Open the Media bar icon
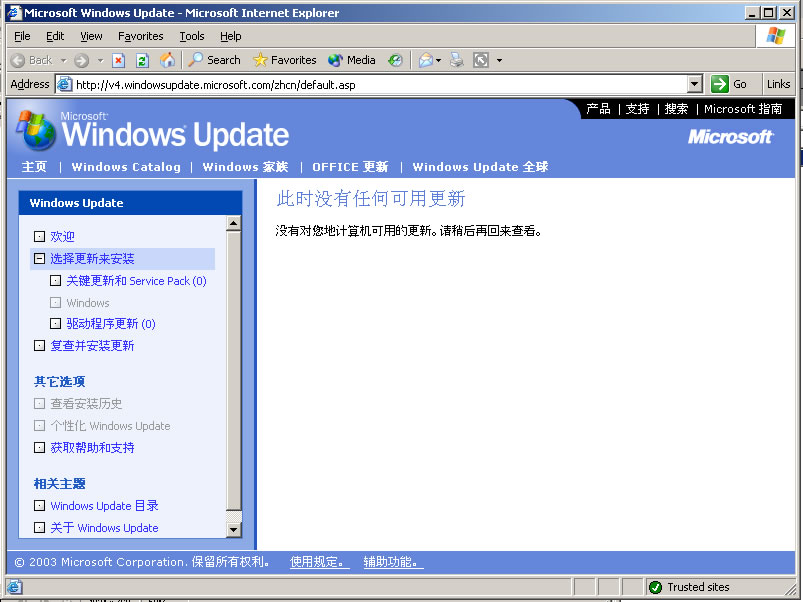 point(335,60)
